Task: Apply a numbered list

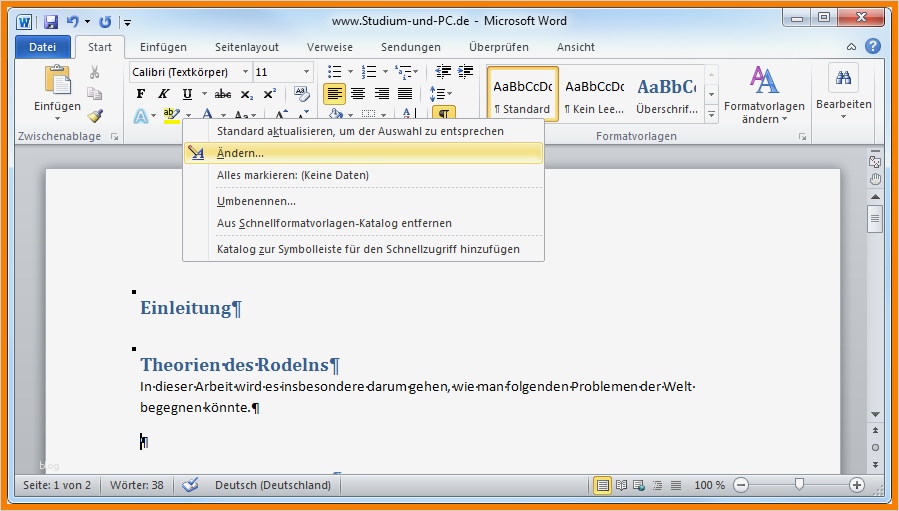Action: pos(369,72)
